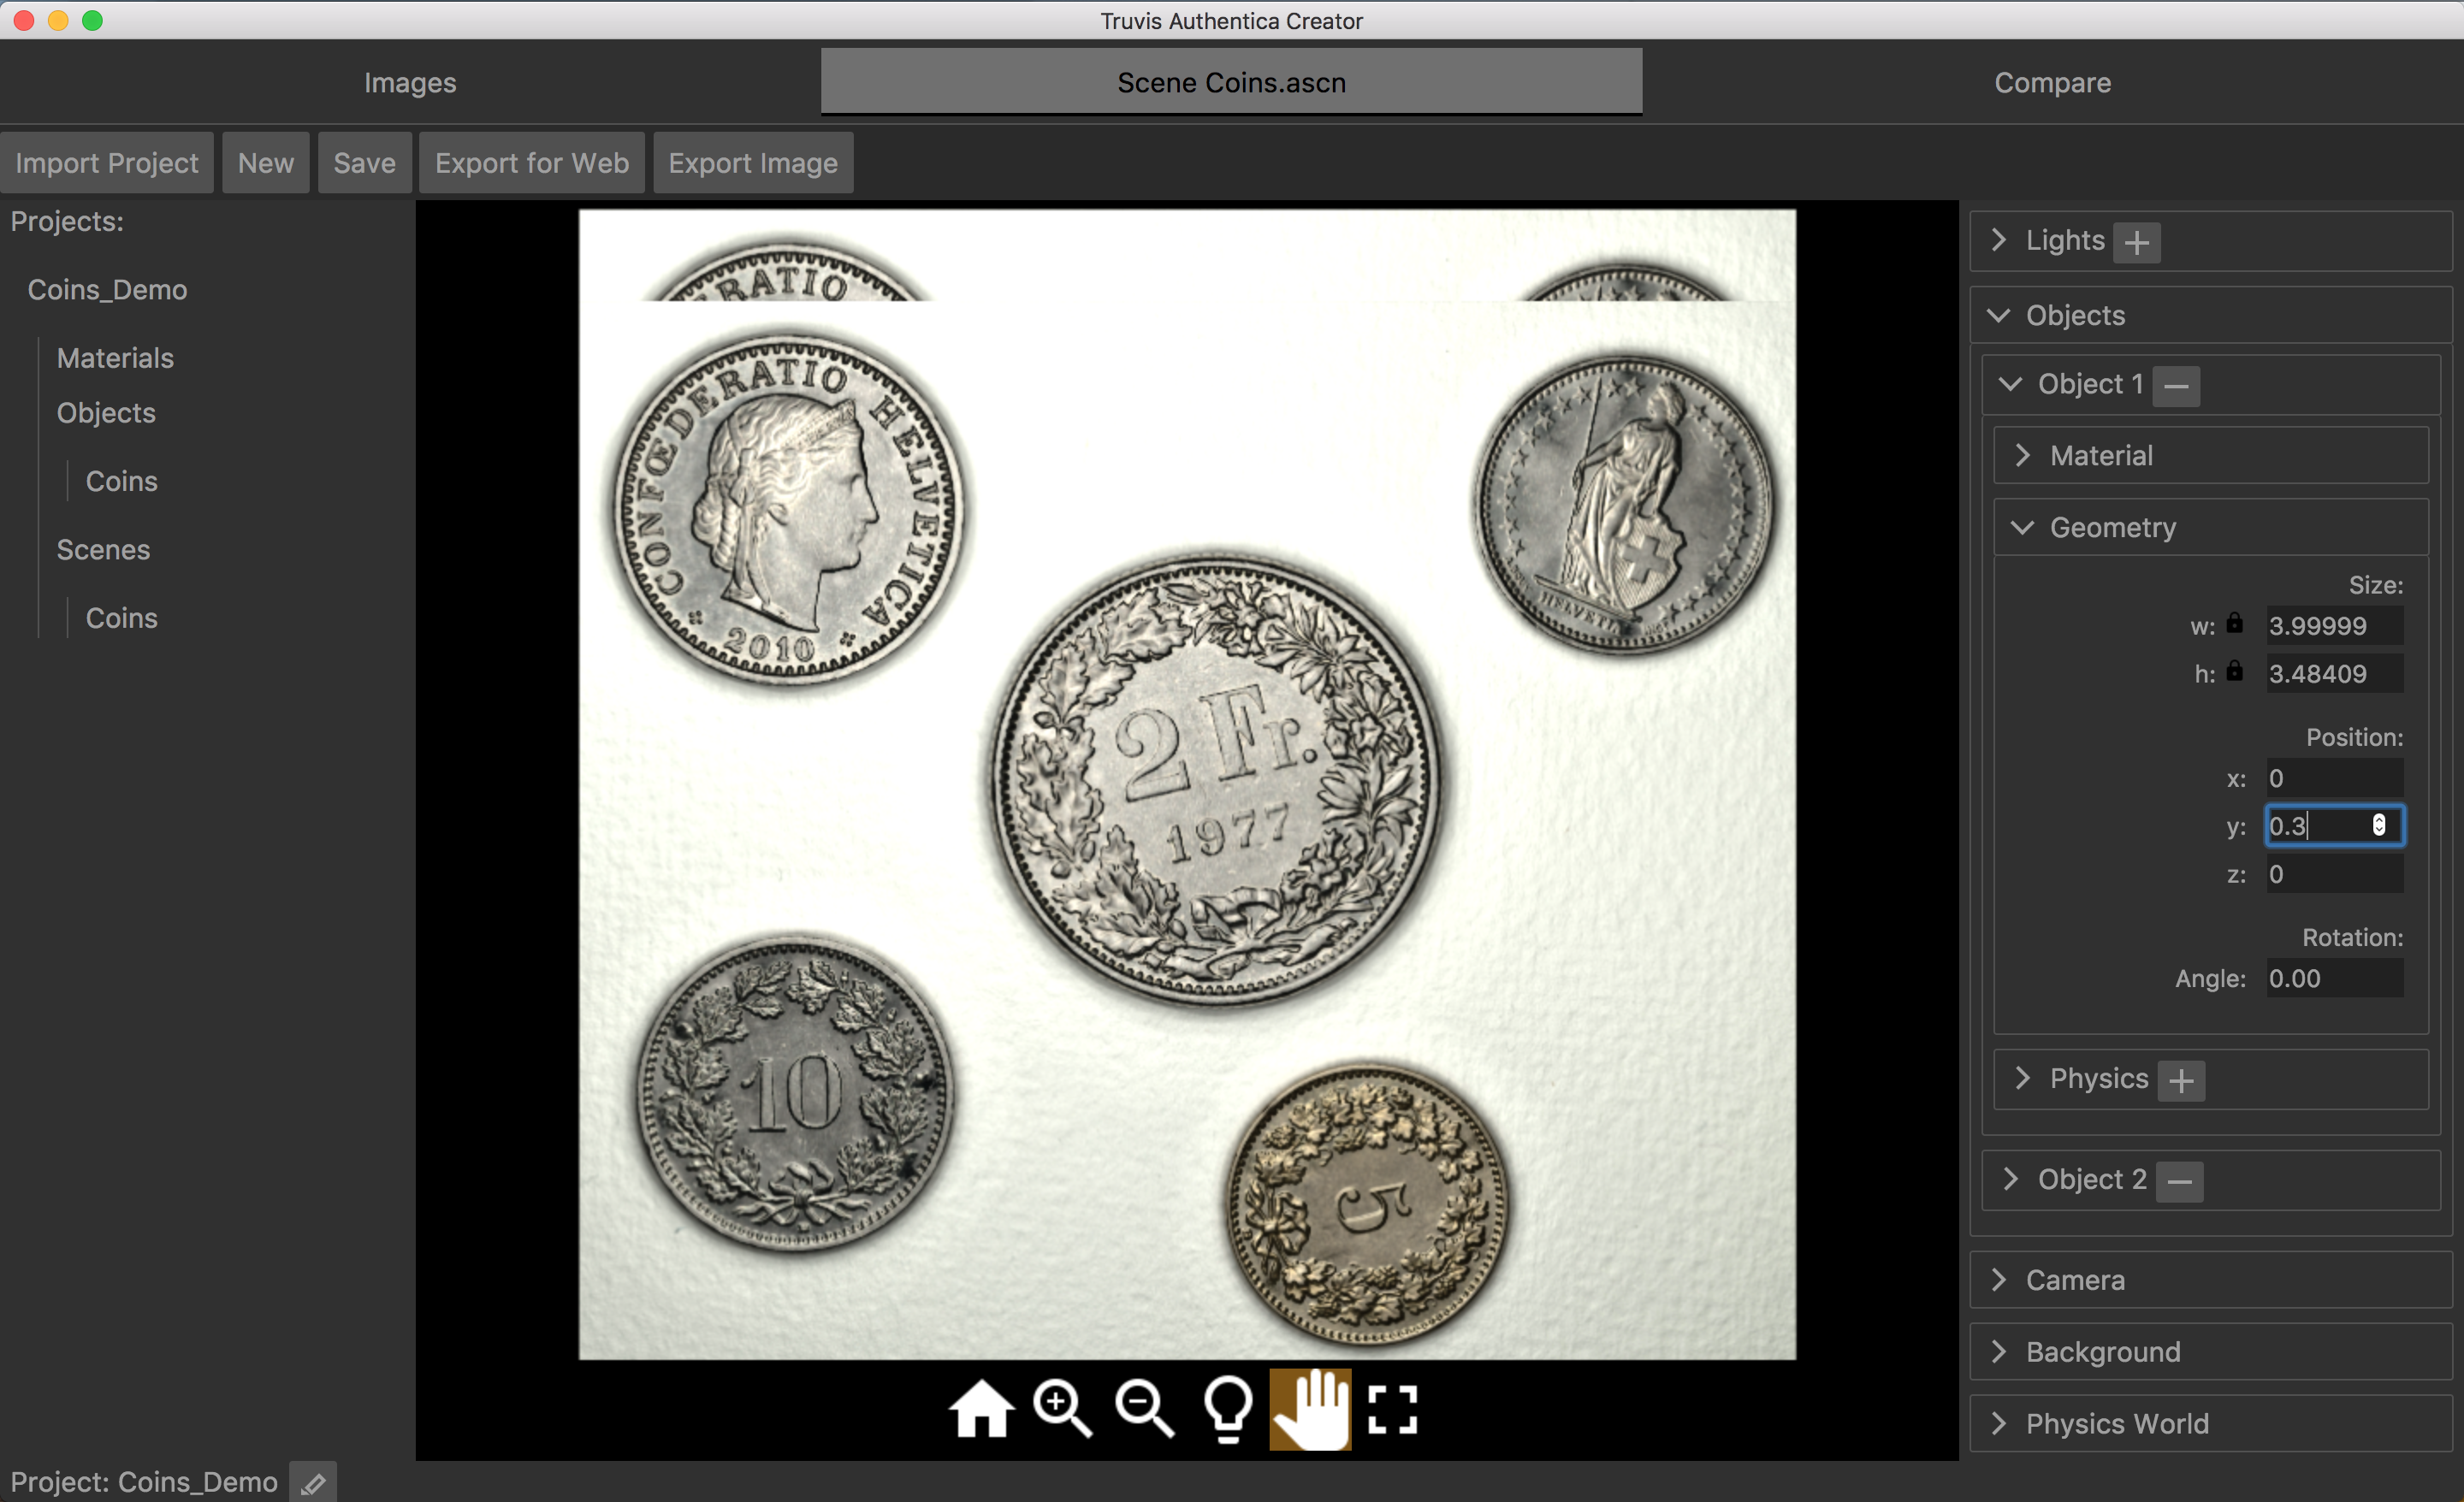Select Coins_Demo project in tree
The width and height of the screenshot is (2464, 1502).
coord(107,290)
